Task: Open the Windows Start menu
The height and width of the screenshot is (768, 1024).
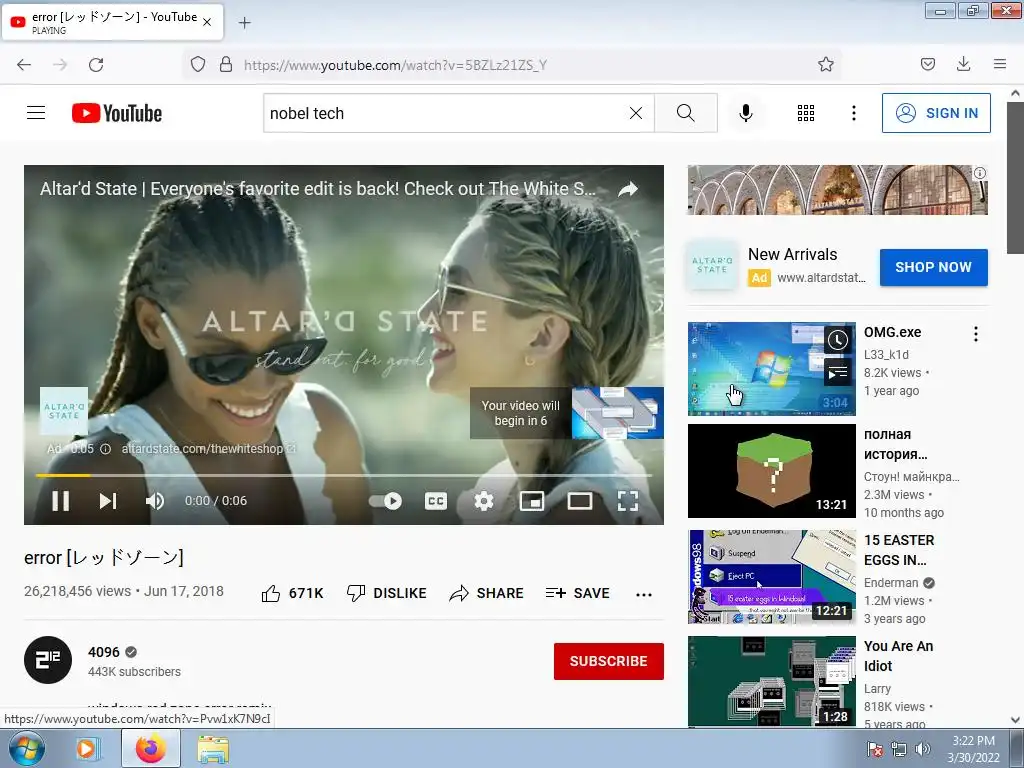Action: (26, 749)
